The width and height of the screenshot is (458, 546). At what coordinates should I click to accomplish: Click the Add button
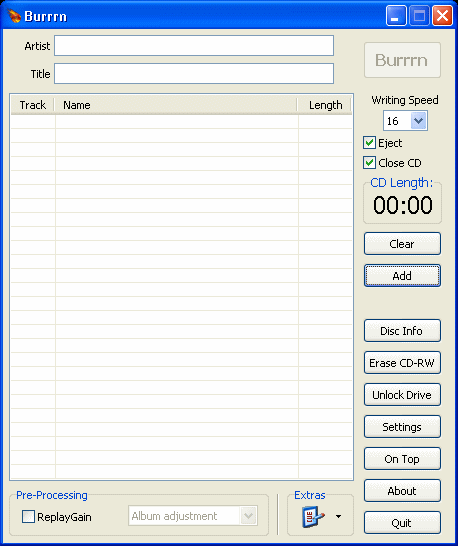point(402,276)
